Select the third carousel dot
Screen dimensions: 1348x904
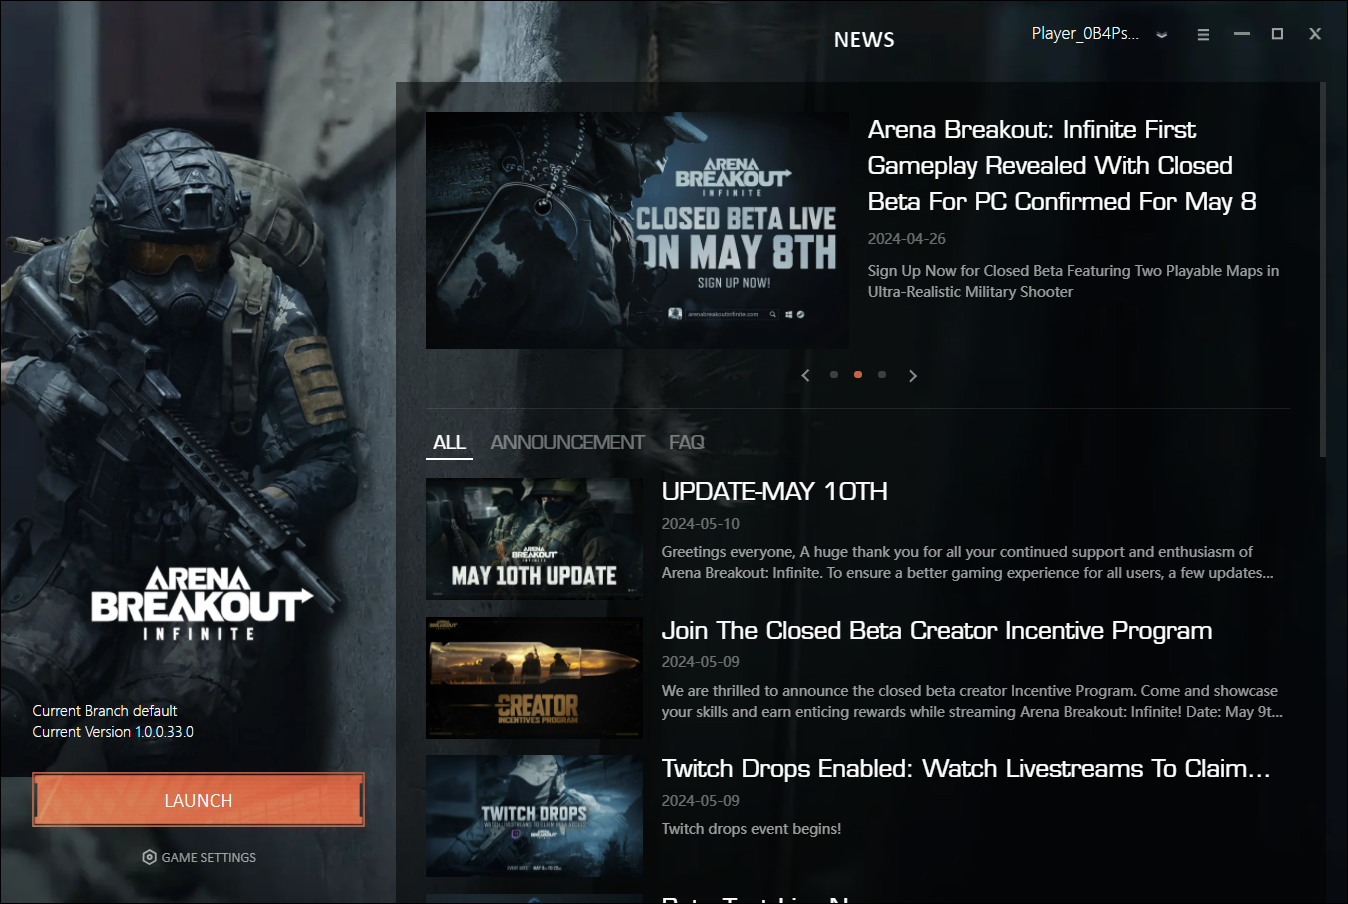[x=882, y=375]
